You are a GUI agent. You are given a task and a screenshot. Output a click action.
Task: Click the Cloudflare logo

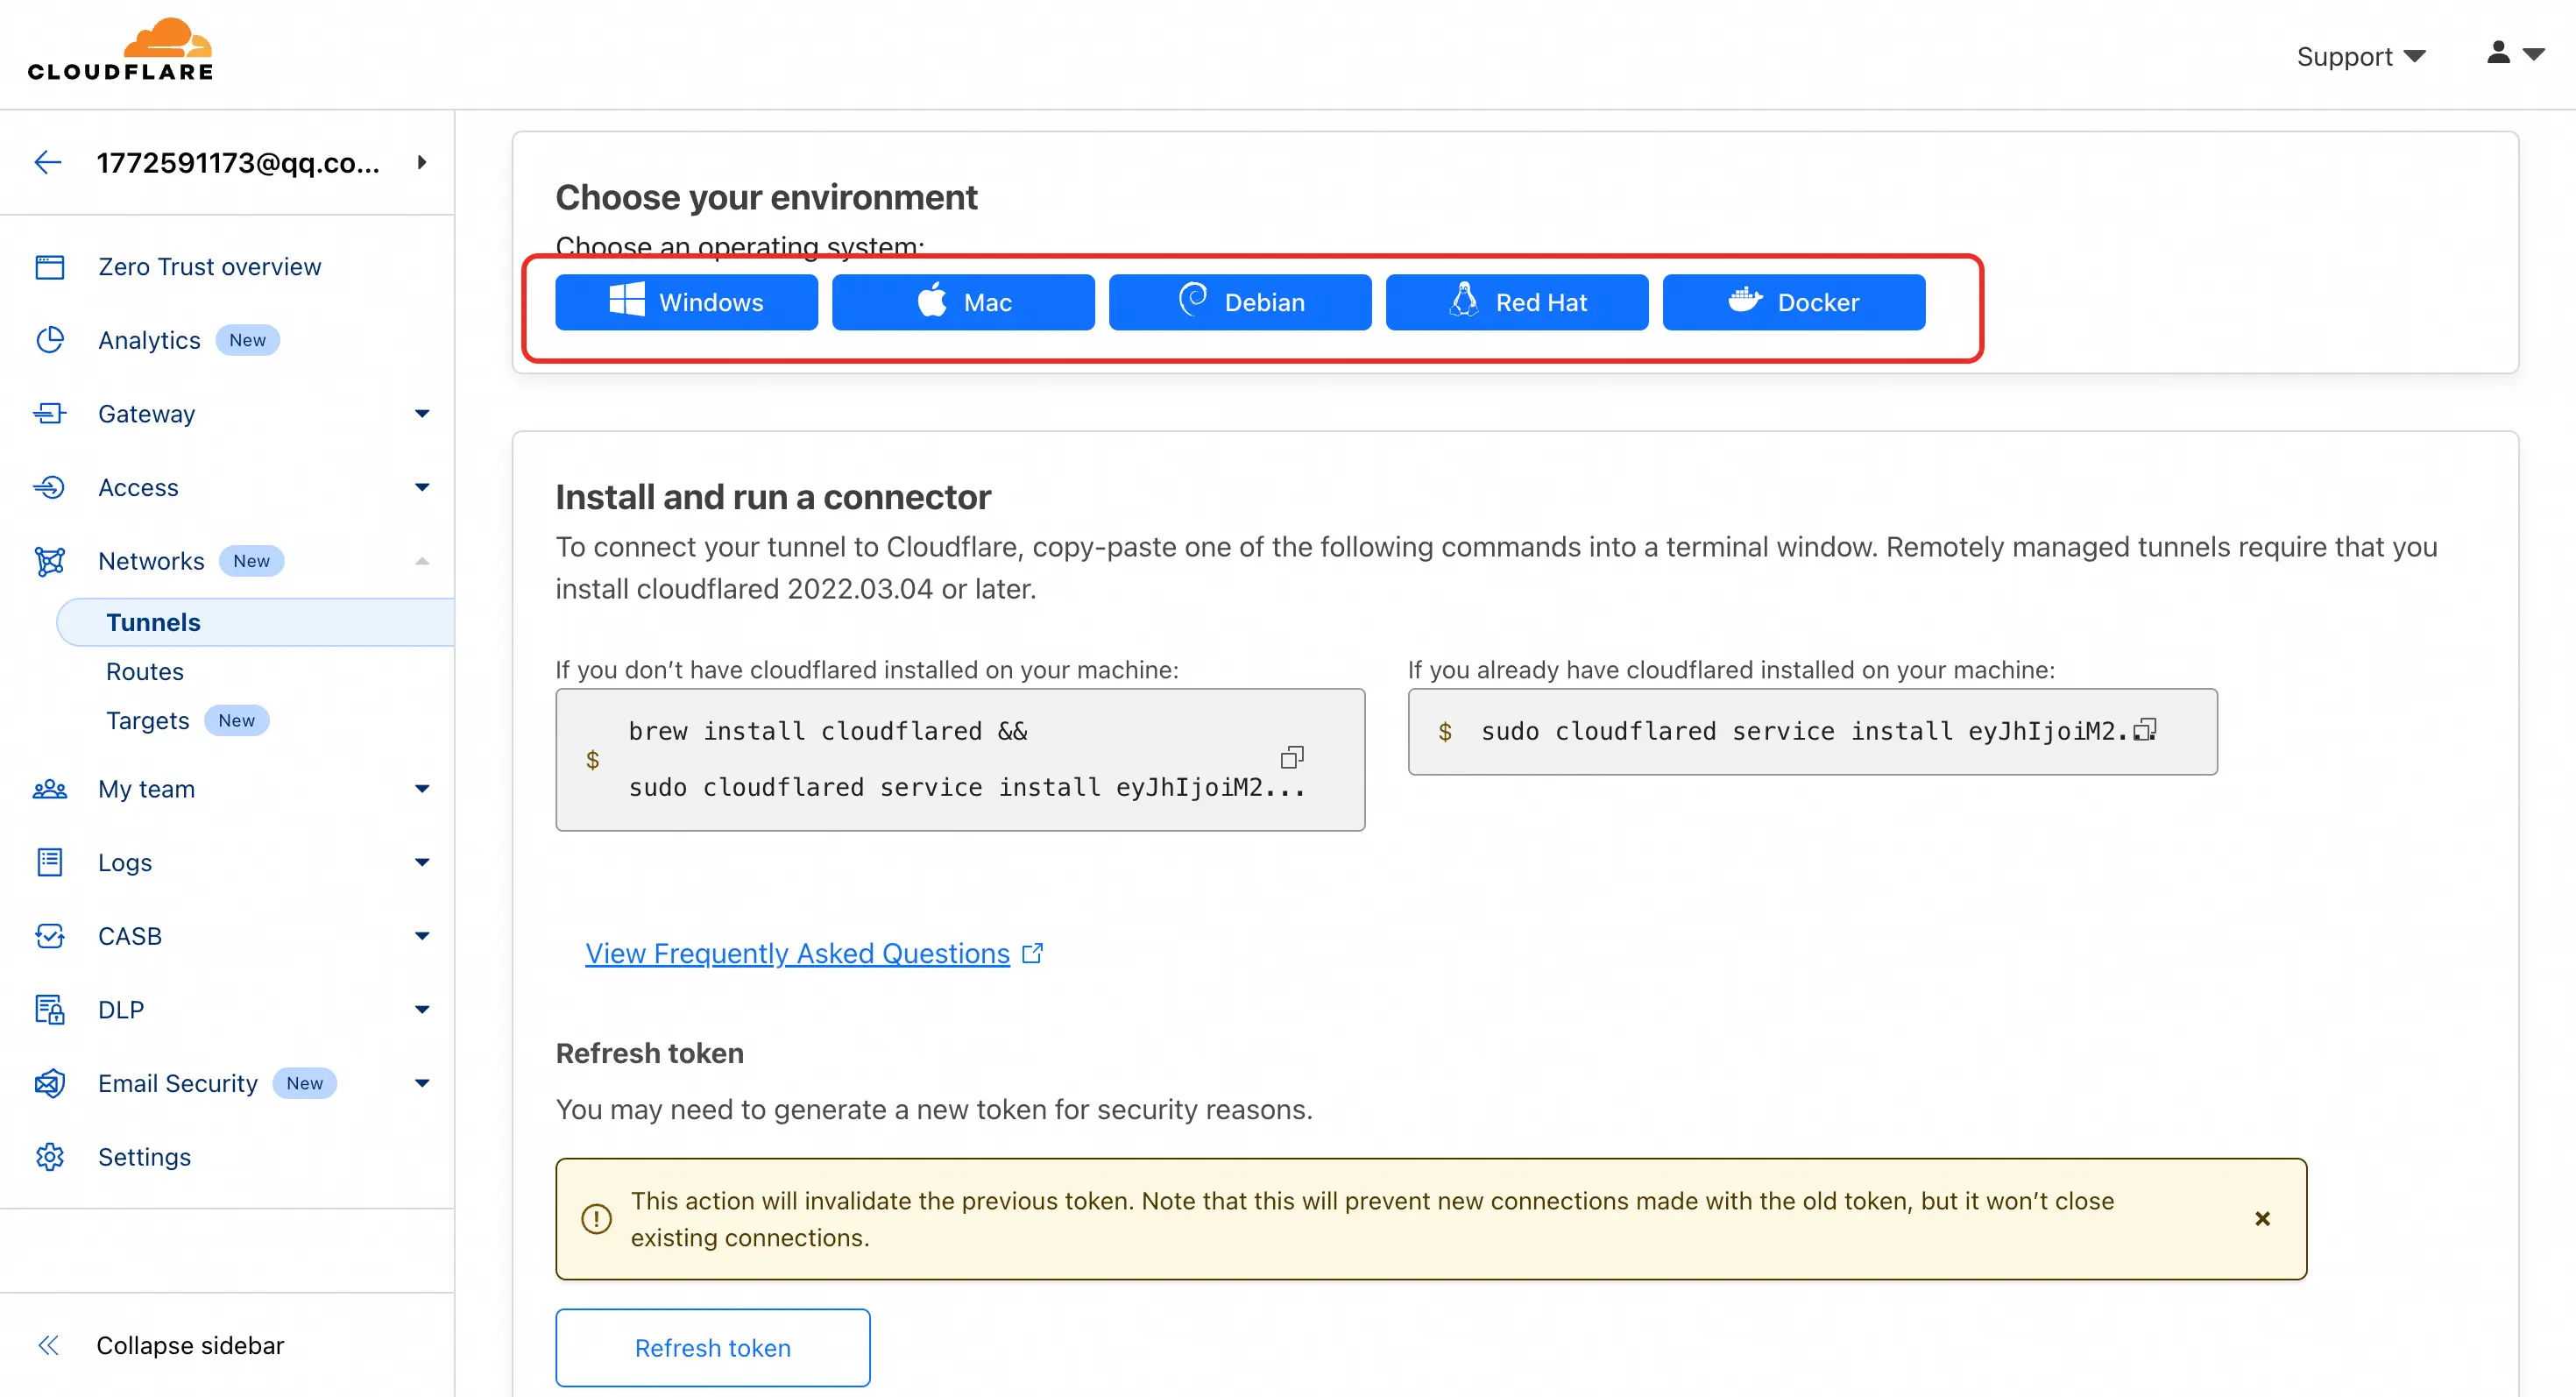point(120,50)
